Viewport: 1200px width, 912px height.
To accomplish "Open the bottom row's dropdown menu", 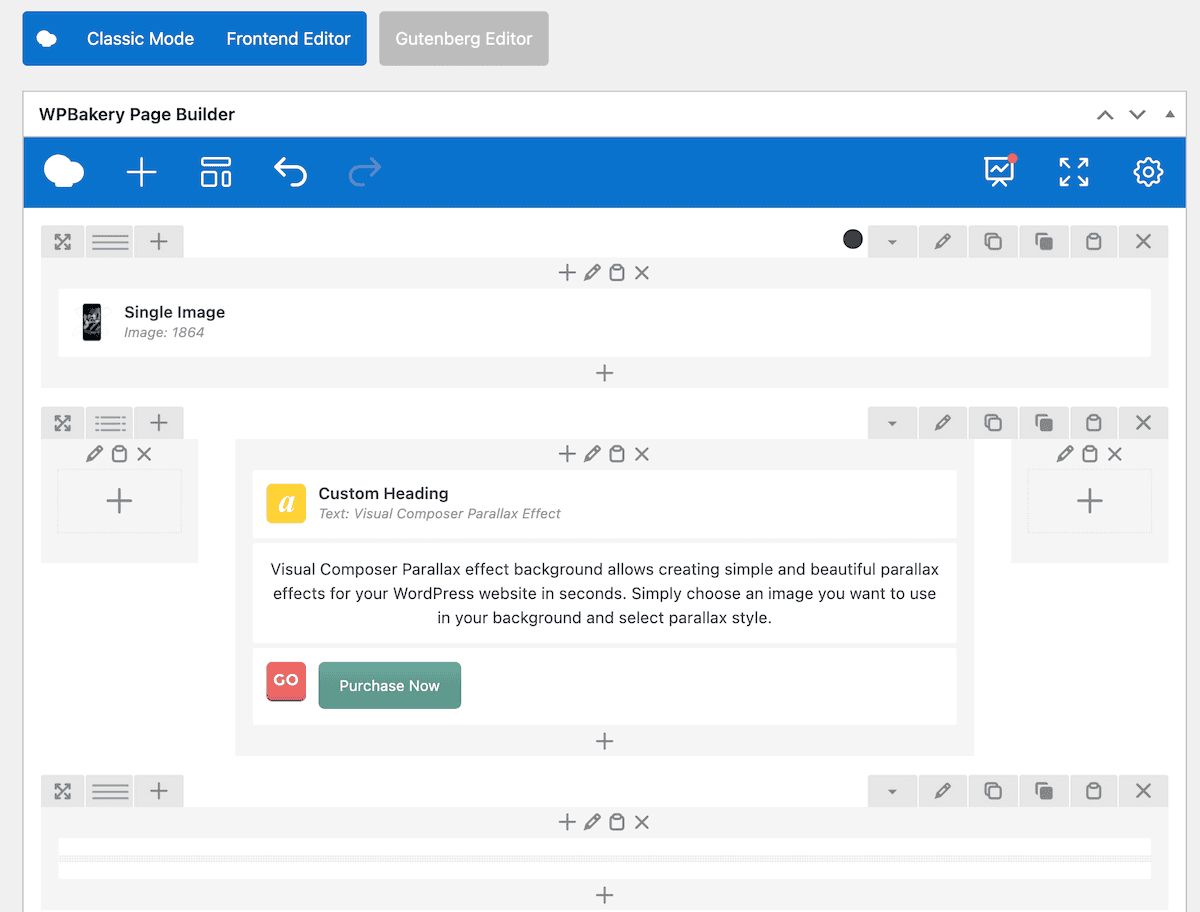I will coord(891,790).
